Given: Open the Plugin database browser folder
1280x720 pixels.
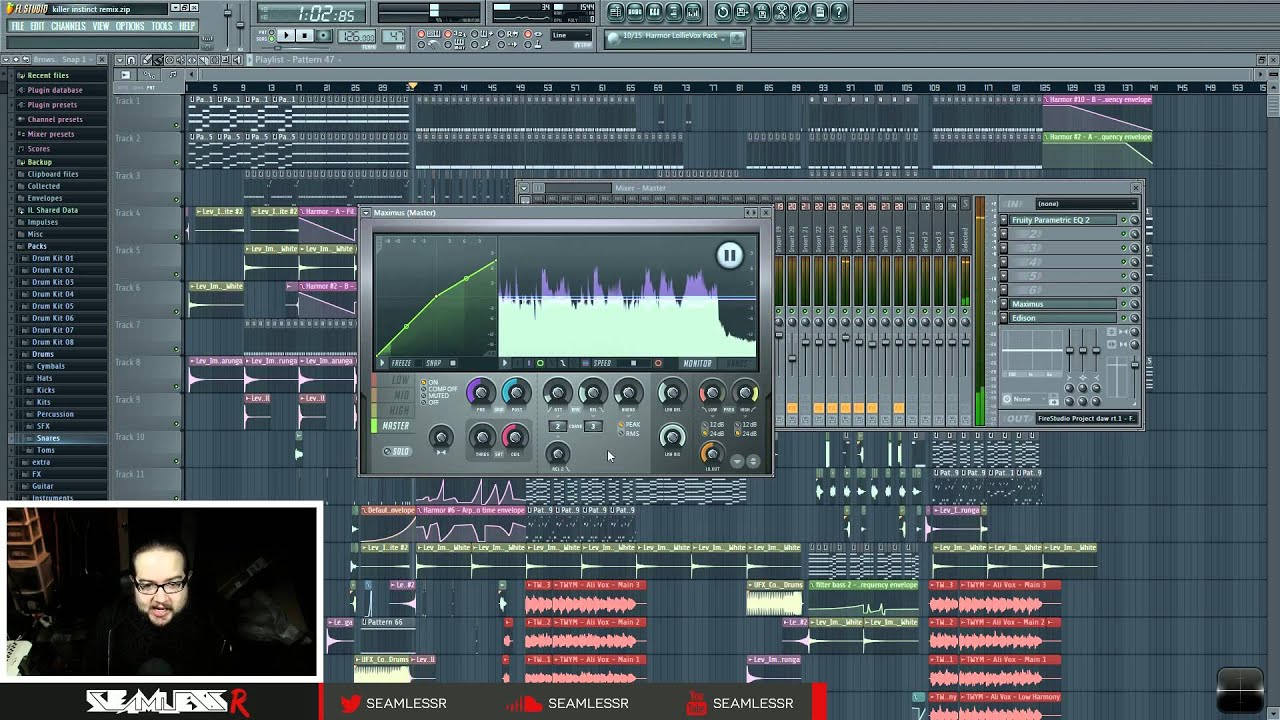Looking at the screenshot, I should tap(54, 90).
